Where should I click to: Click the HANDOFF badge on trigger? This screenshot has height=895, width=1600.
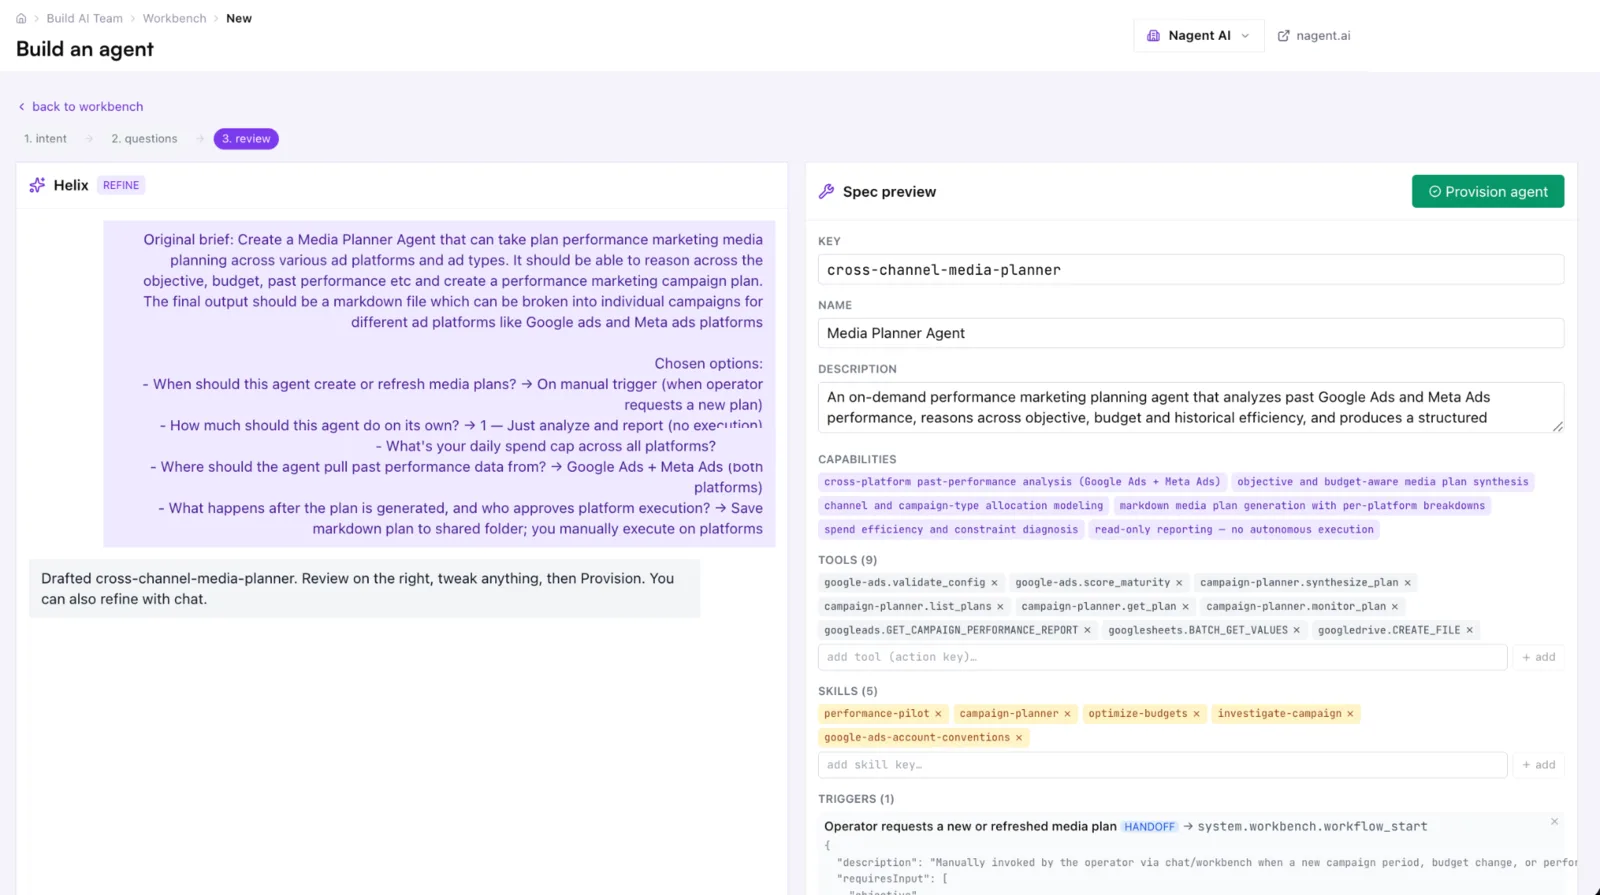tap(1149, 827)
